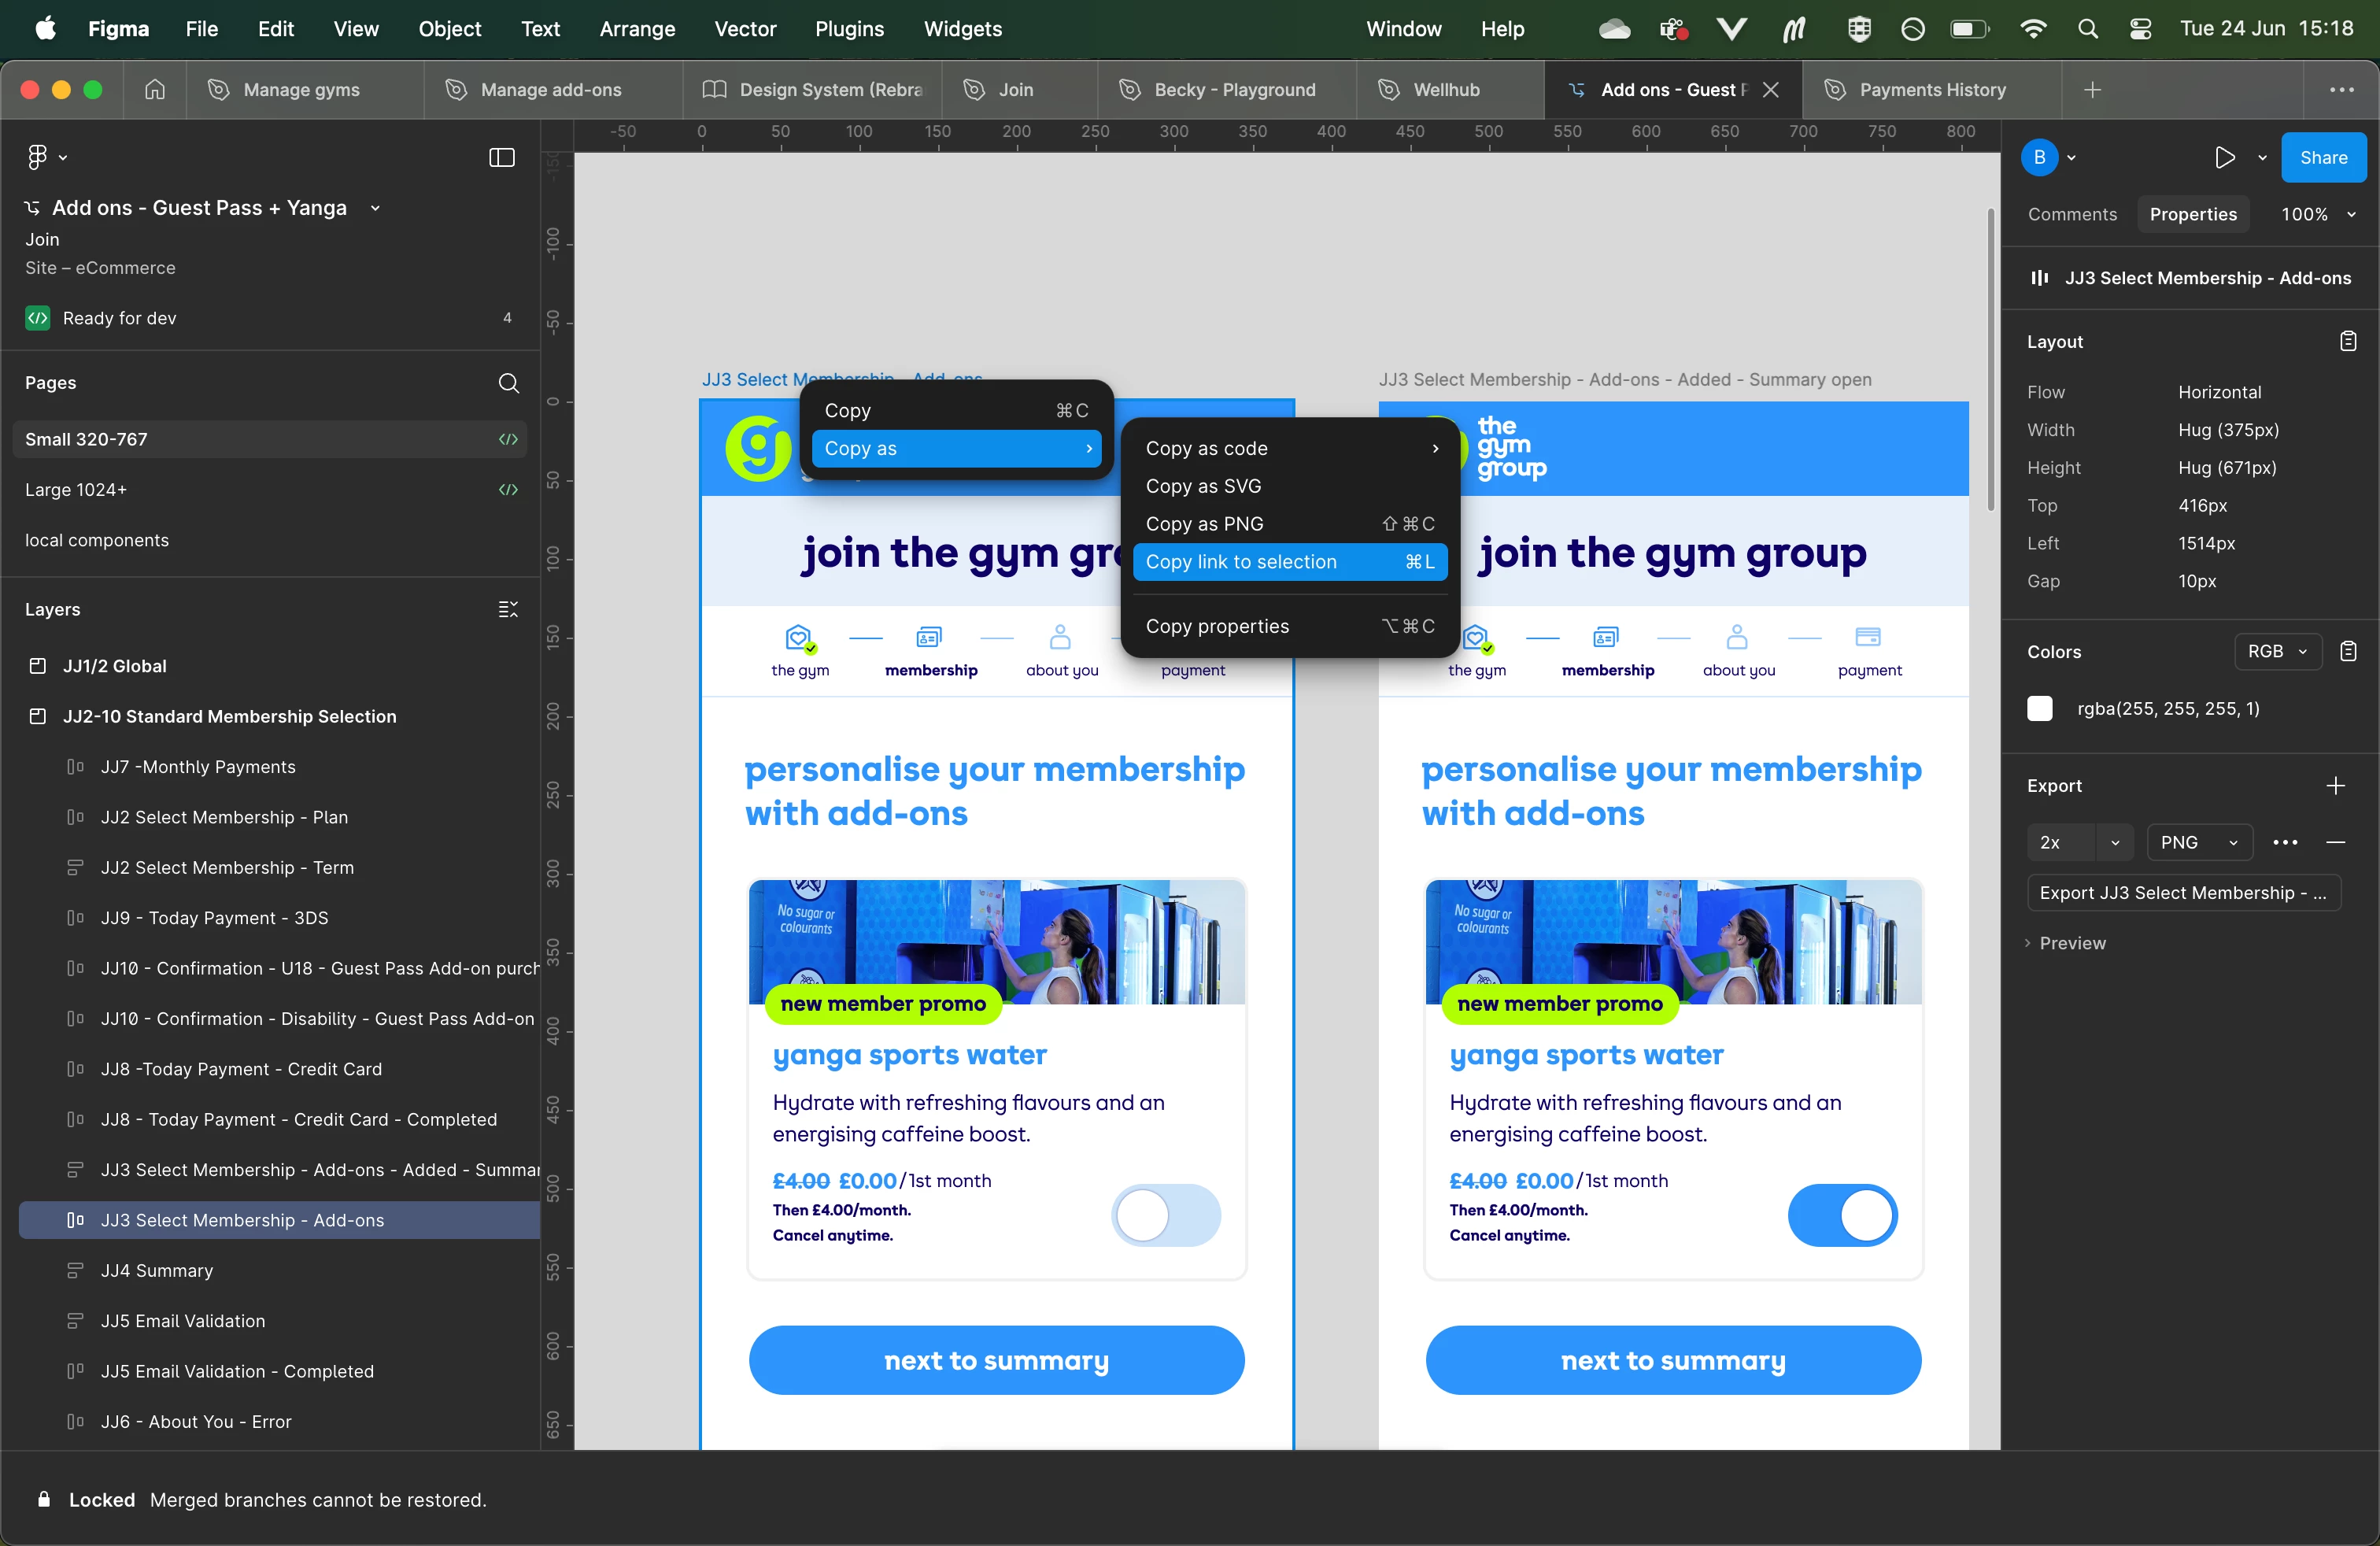Click dev mode icon on Small 320-767 page
Viewport: 2380px width, 1546px height.
508,439
